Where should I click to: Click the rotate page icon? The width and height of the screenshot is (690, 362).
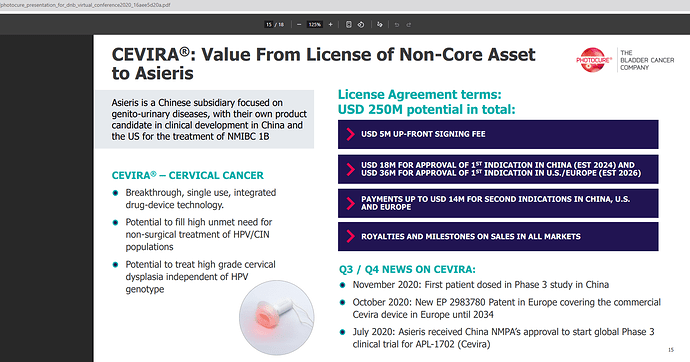[x=361, y=25]
